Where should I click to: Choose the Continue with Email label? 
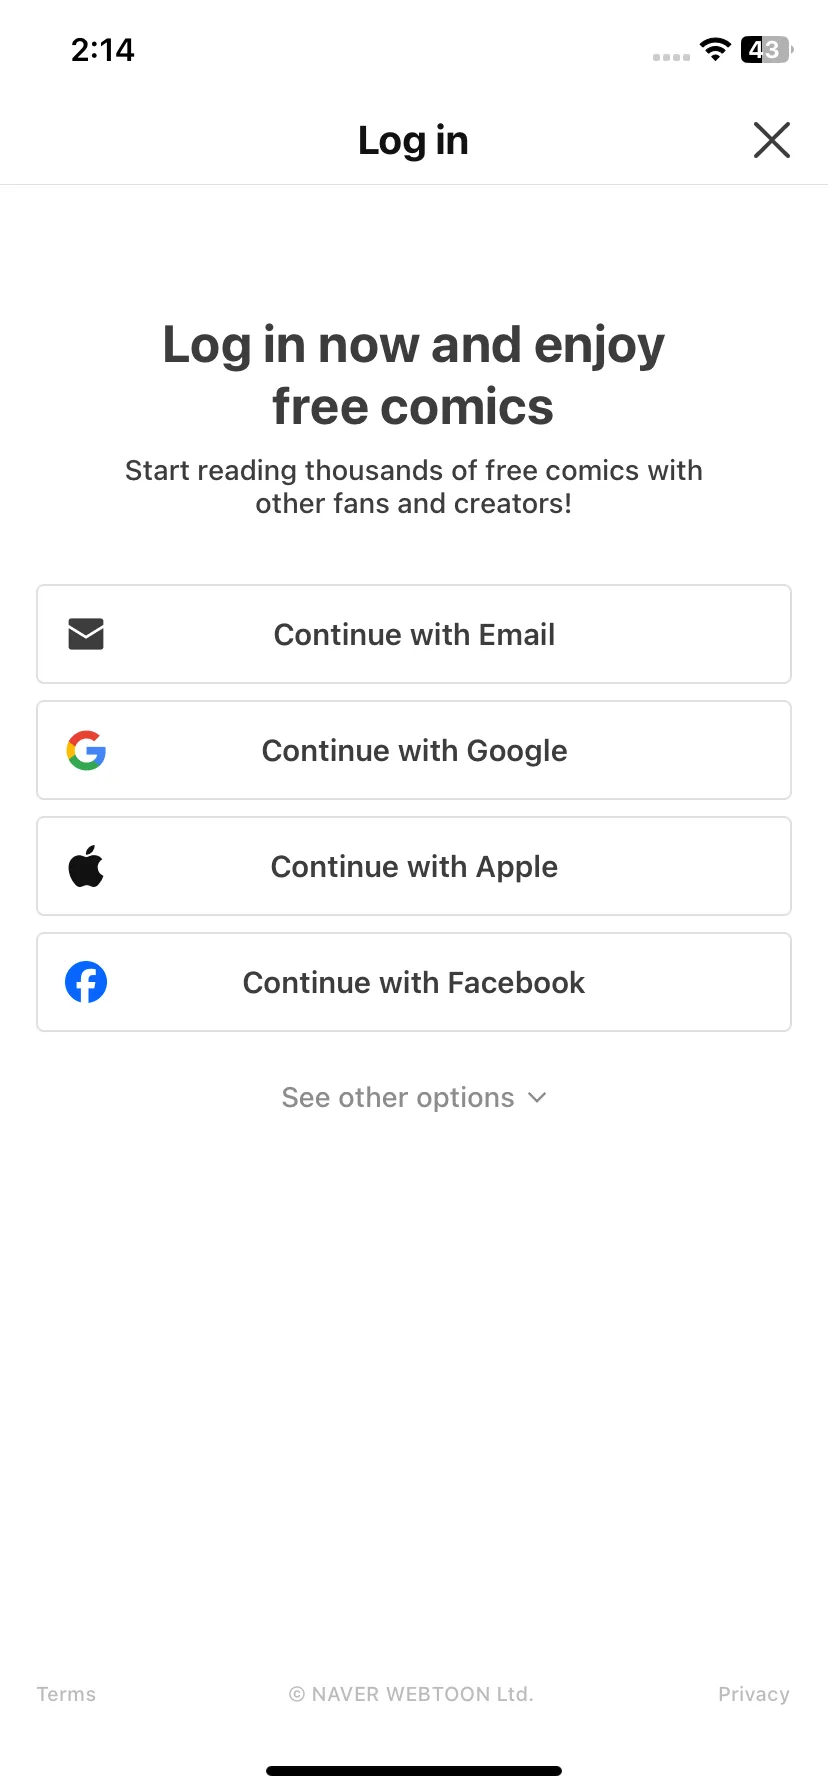(414, 634)
